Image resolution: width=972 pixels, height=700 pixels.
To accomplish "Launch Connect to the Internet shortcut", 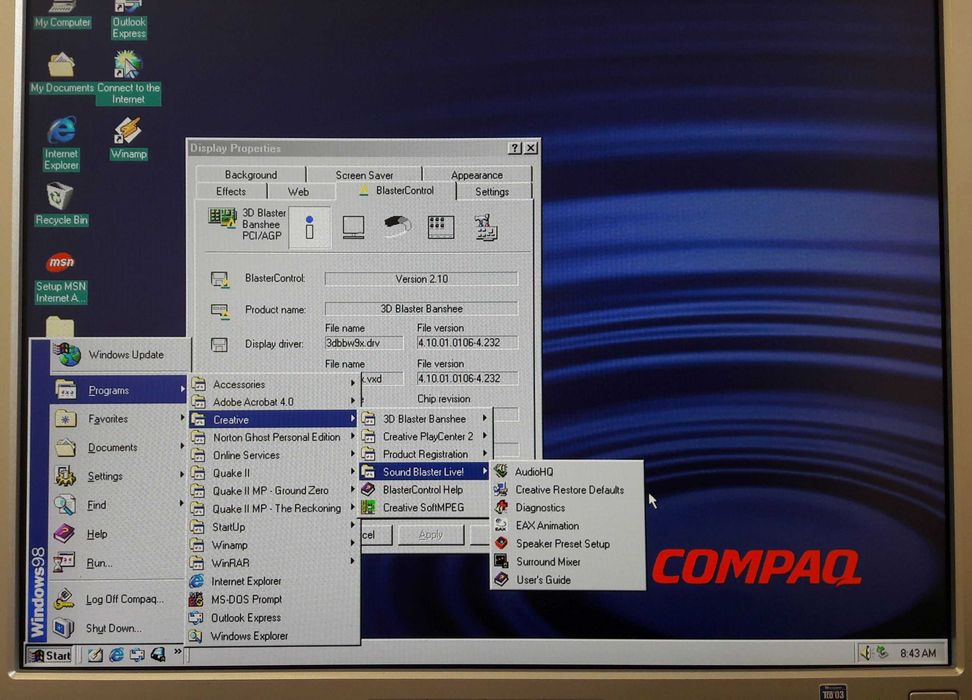I will coord(128,78).
